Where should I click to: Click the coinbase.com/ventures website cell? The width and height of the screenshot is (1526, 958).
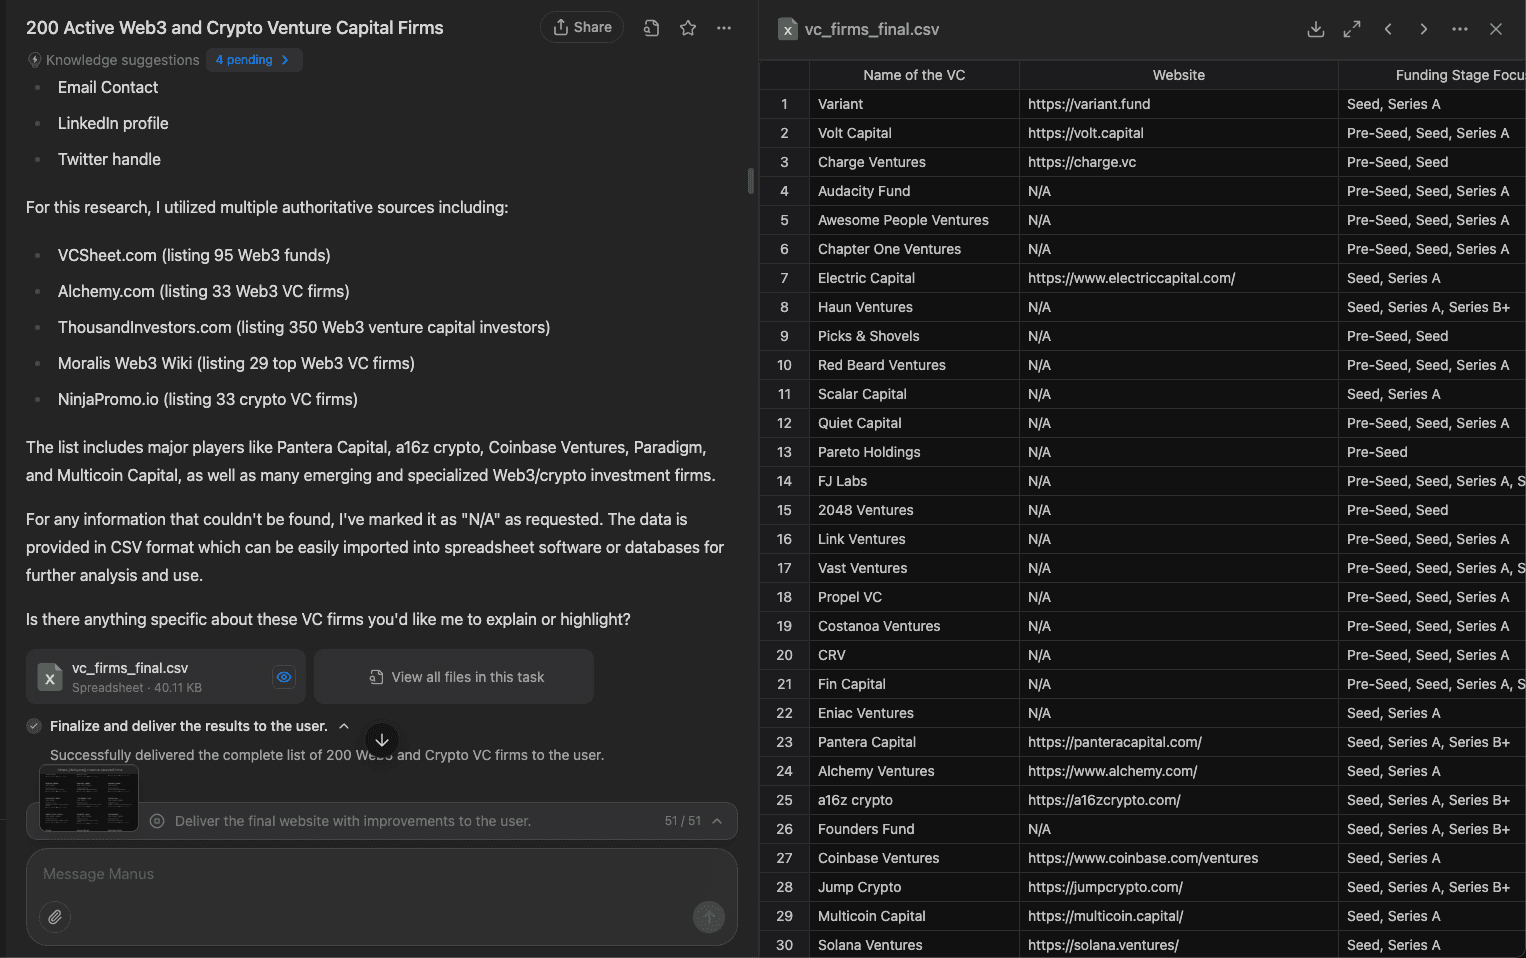(x=1179, y=858)
